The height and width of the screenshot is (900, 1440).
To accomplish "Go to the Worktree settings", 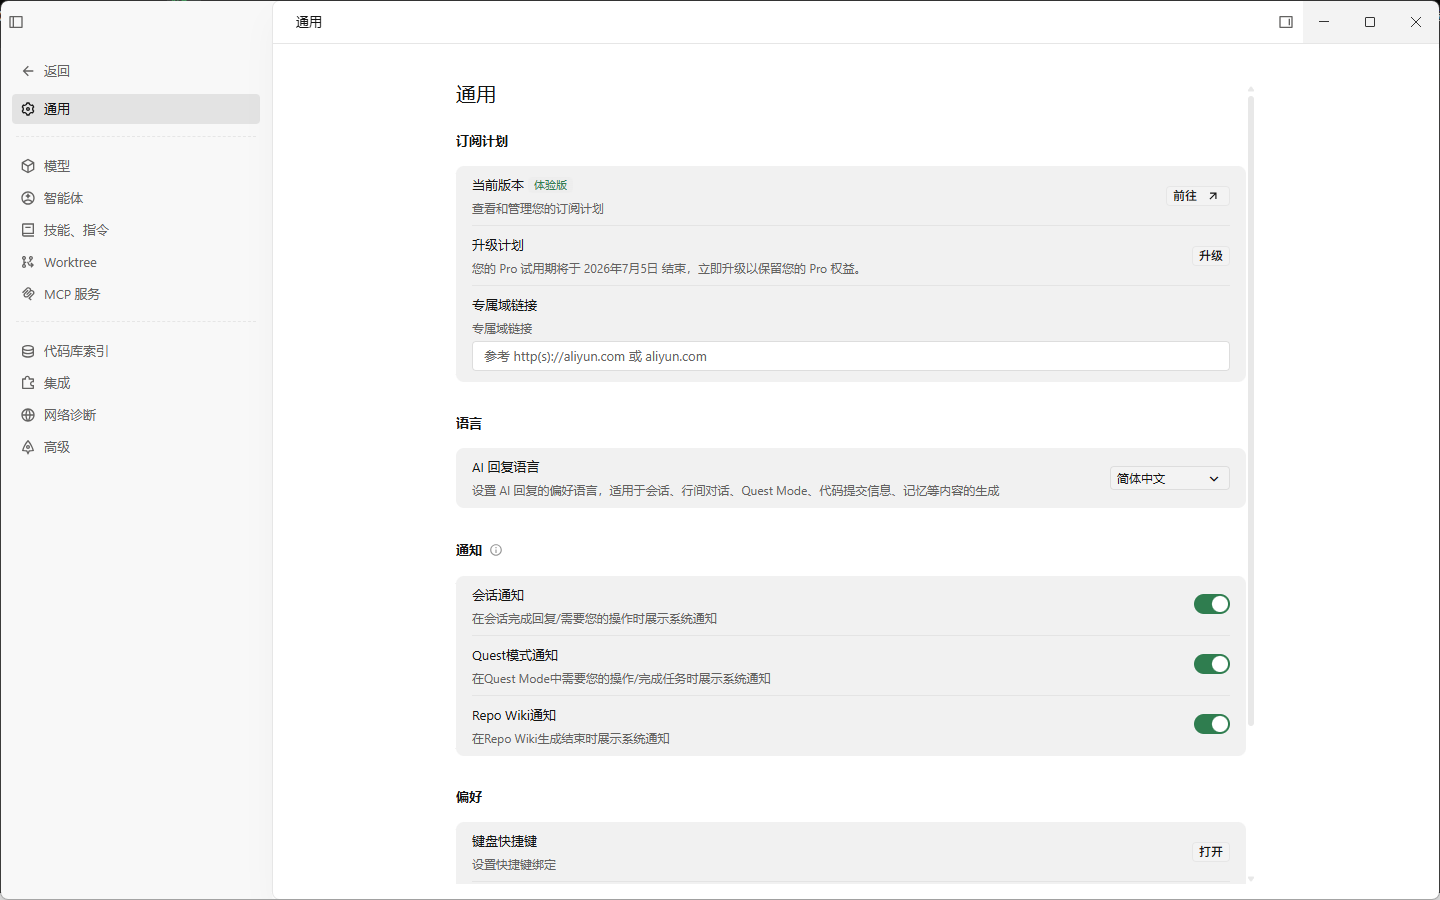I will coord(136,262).
